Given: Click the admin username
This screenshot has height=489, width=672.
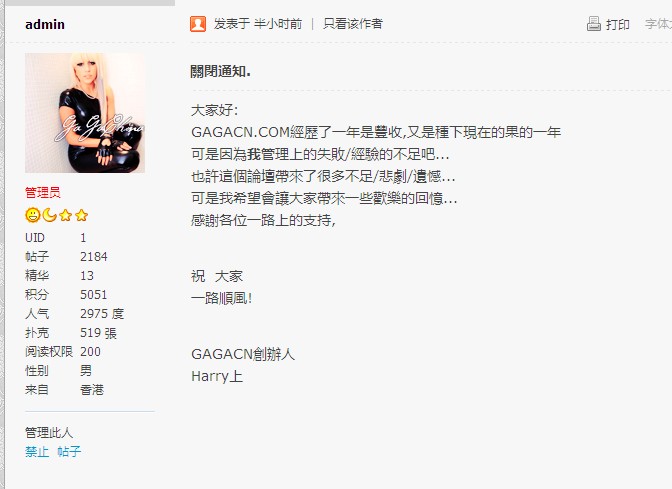Looking at the screenshot, I should tap(45, 24).
